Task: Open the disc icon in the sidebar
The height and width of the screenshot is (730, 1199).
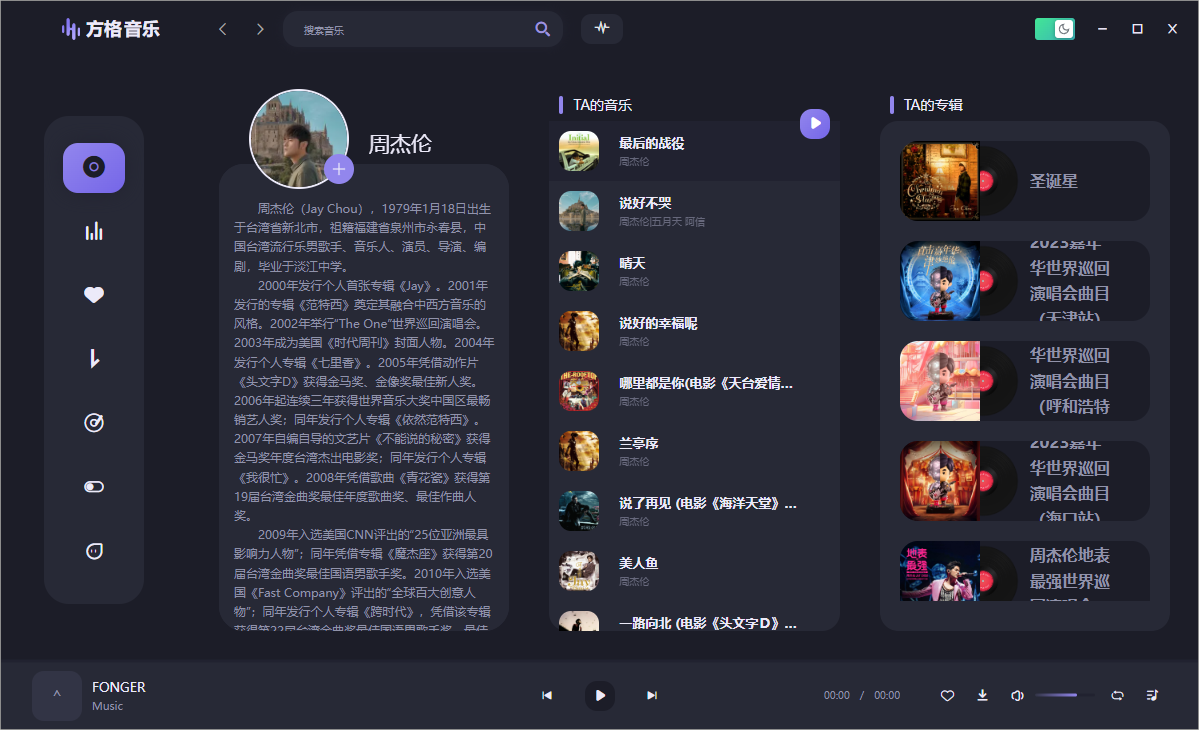Action: (94, 167)
